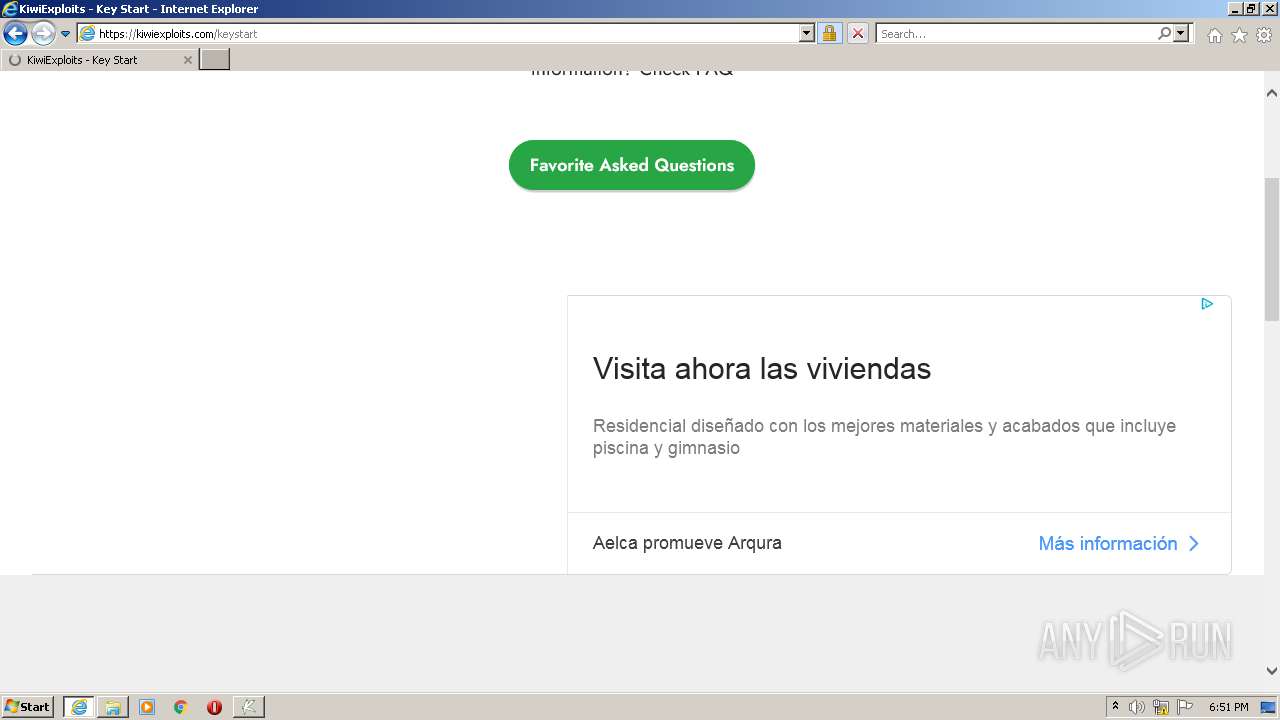Click Aelca promueve Arqura advertiser text

click(687, 543)
